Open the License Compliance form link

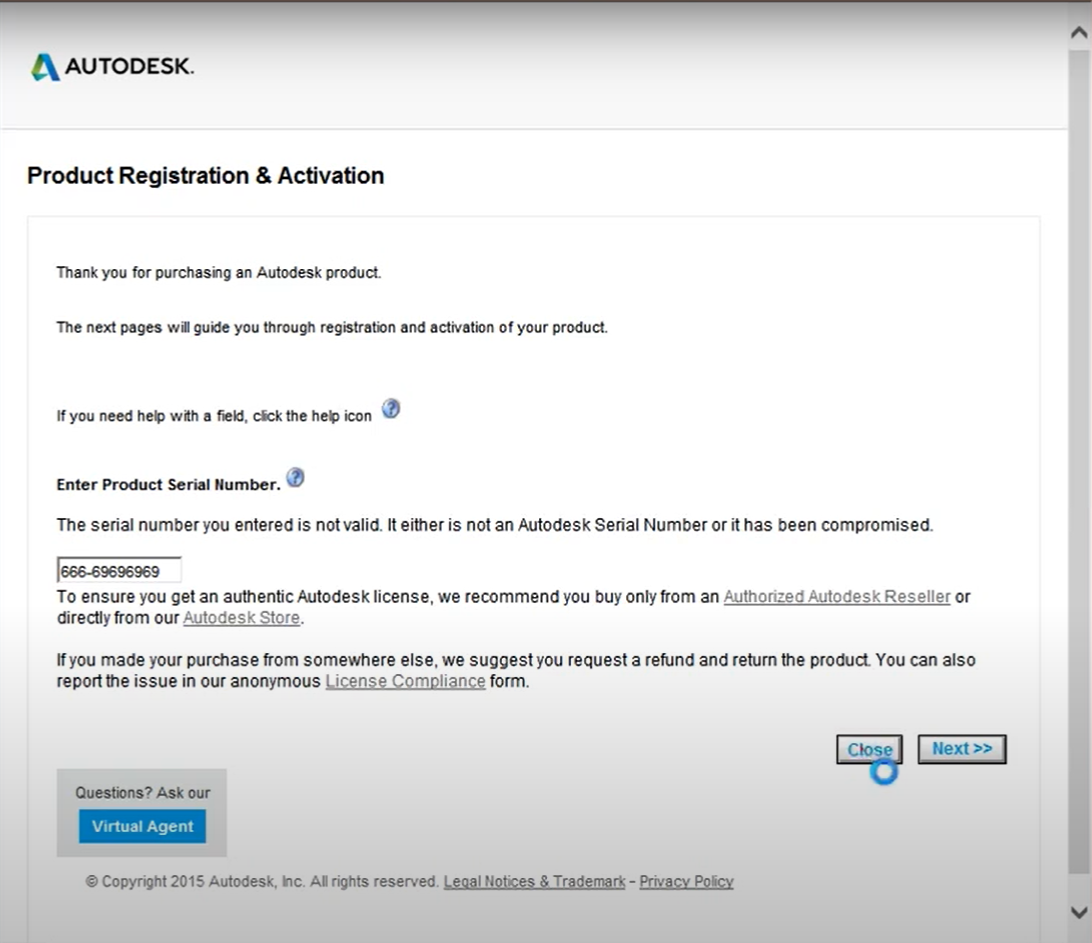[x=405, y=682]
